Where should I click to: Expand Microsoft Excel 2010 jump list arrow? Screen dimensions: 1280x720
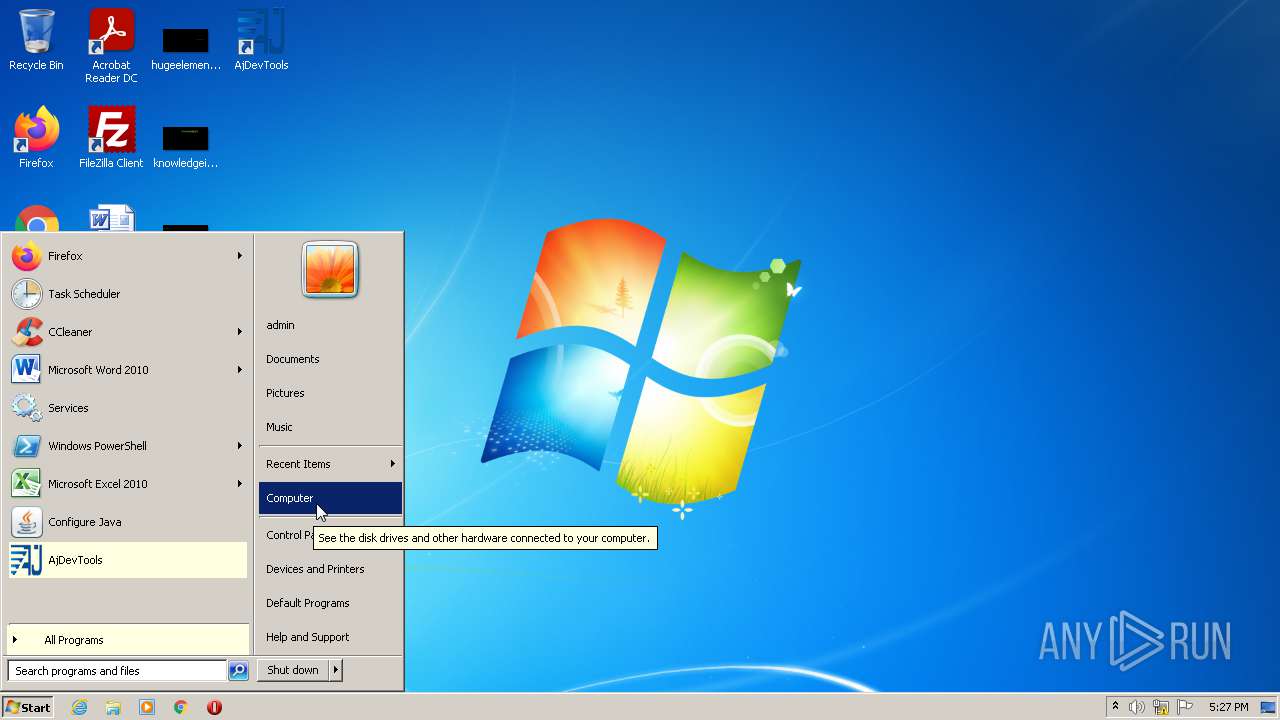(240, 484)
